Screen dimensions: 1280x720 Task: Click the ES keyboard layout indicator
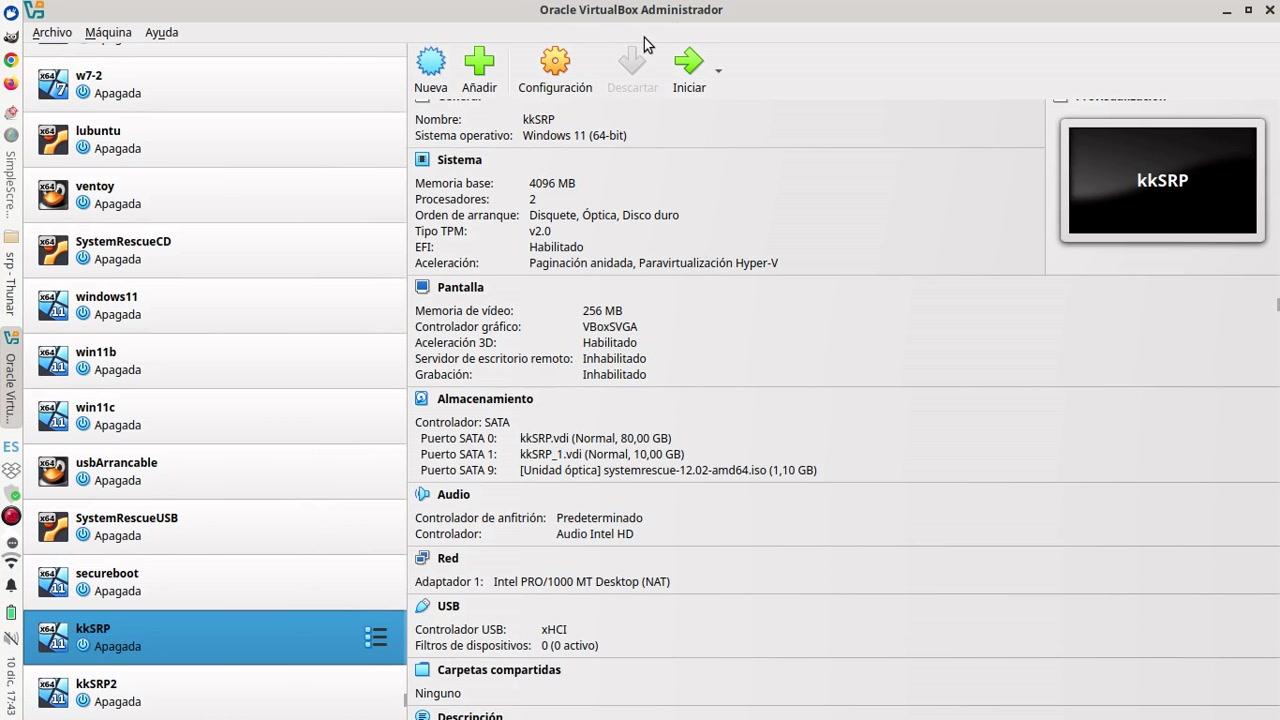pos(11,447)
